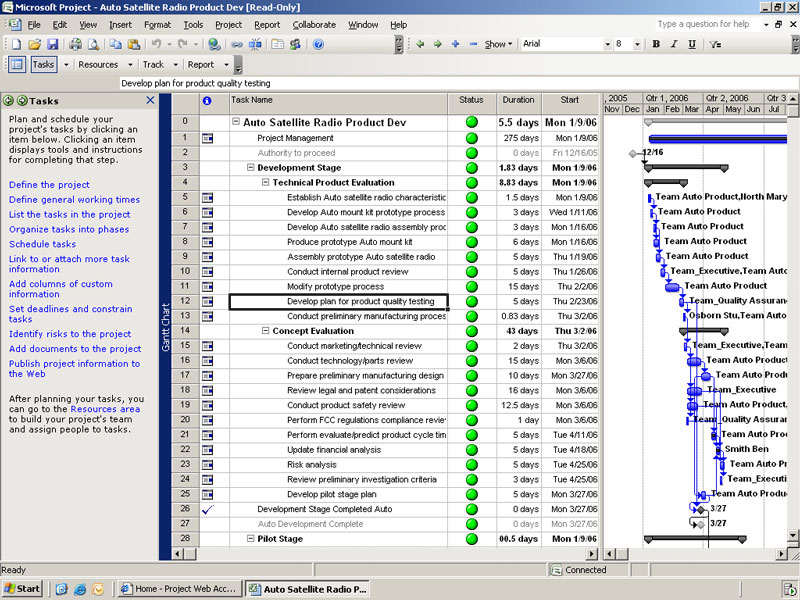The width and height of the screenshot is (800, 600).
Task: Click the Outdent green left arrow
Action: pyautogui.click(x=419, y=44)
